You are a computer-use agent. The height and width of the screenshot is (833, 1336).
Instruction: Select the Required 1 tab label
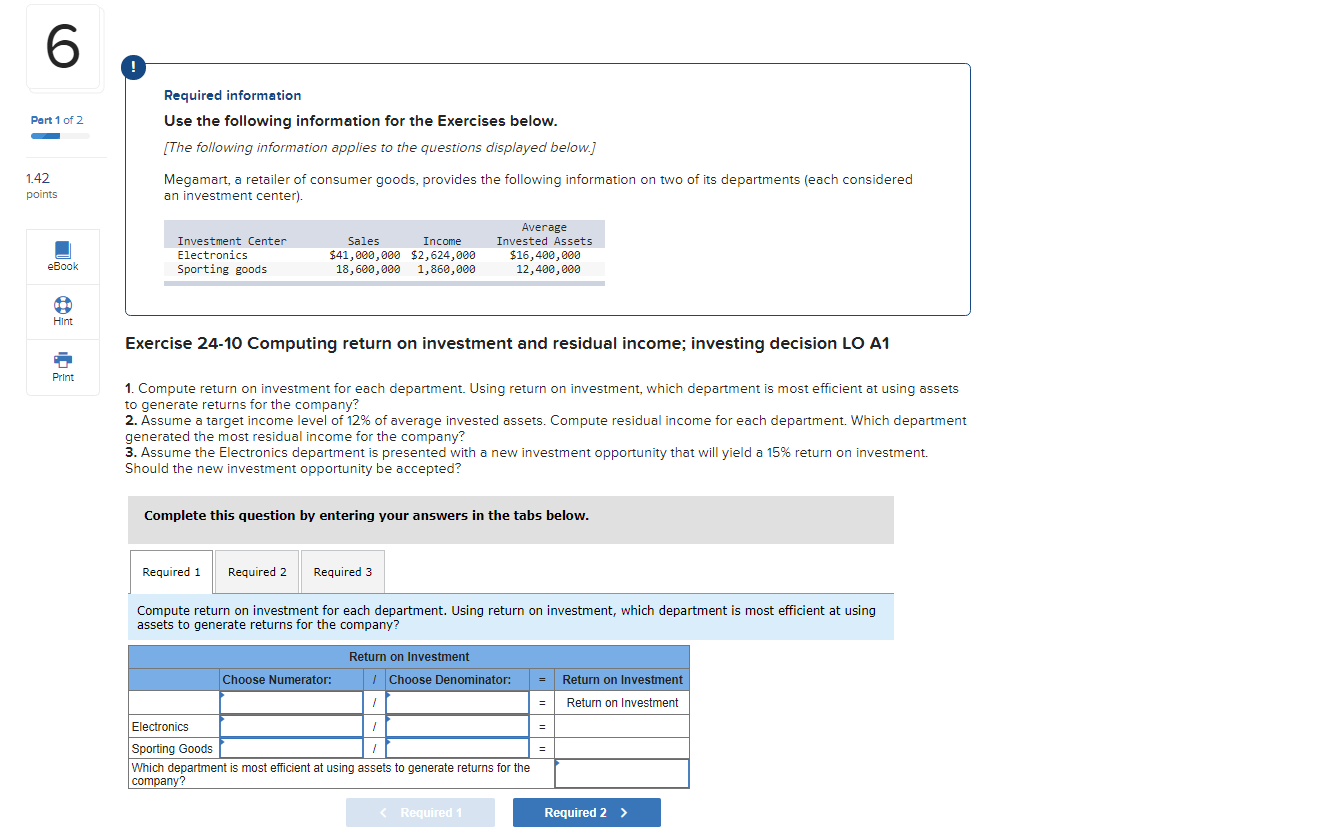click(170, 571)
